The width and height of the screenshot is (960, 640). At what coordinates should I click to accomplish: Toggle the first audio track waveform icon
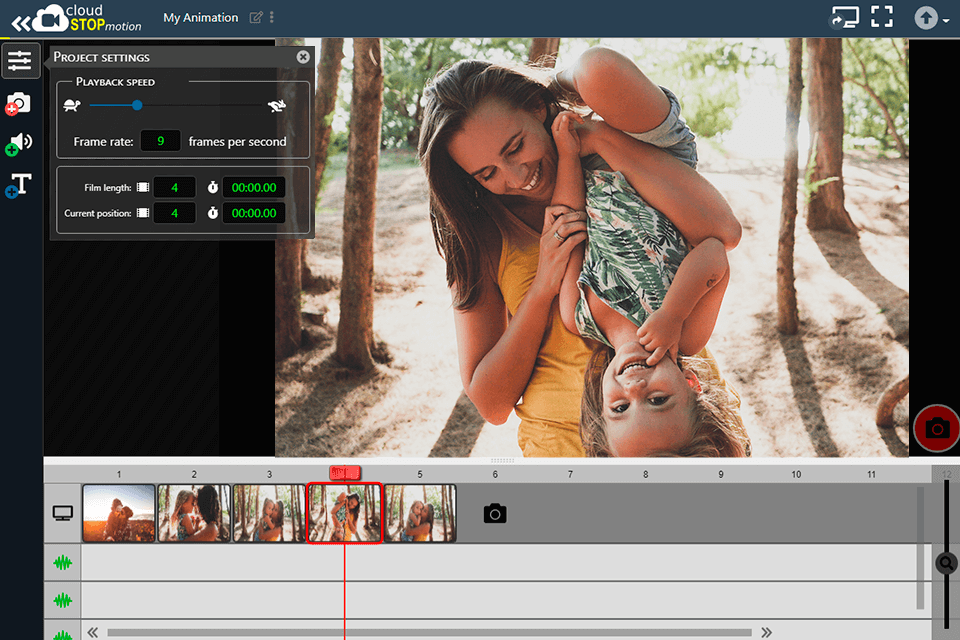(x=63, y=563)
